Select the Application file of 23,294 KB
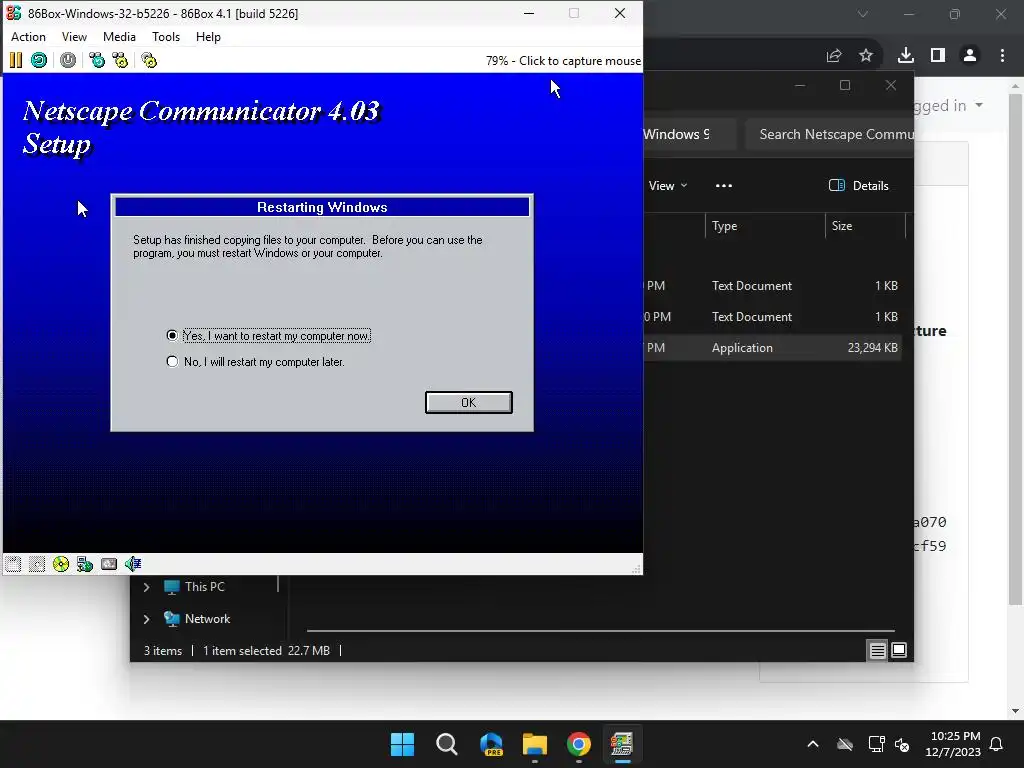This screenshot has width=1024, height=768. pyautogui.click(x=773, y=348)
